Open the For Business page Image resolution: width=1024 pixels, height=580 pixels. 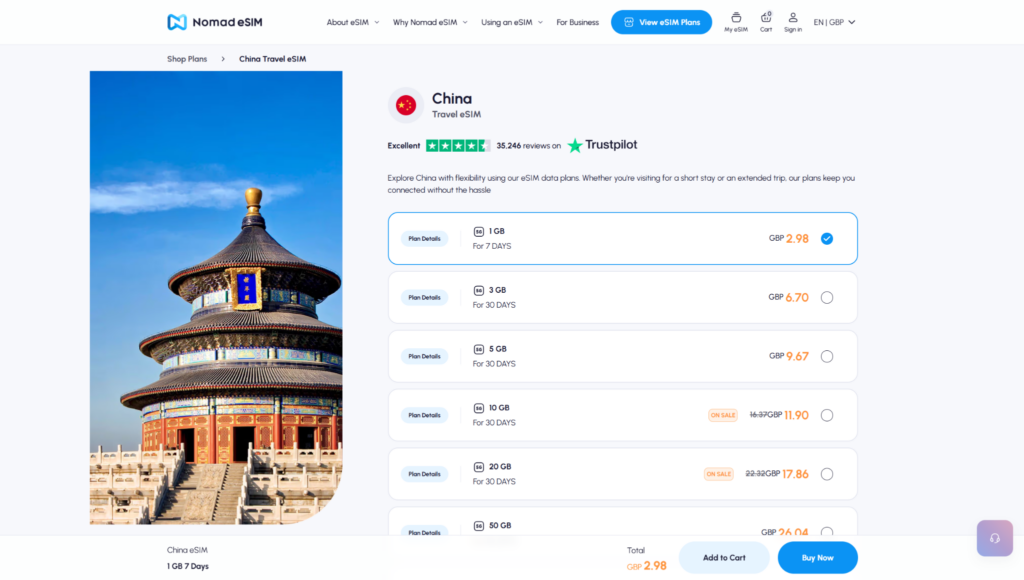click(x=577, y=22)
